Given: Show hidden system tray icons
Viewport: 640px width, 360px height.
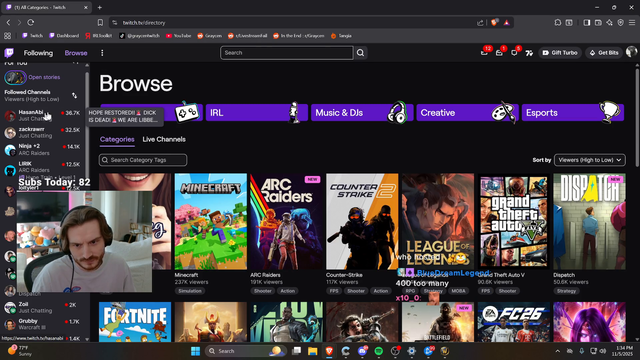Looking at the screenshot, I should (558, 351).
